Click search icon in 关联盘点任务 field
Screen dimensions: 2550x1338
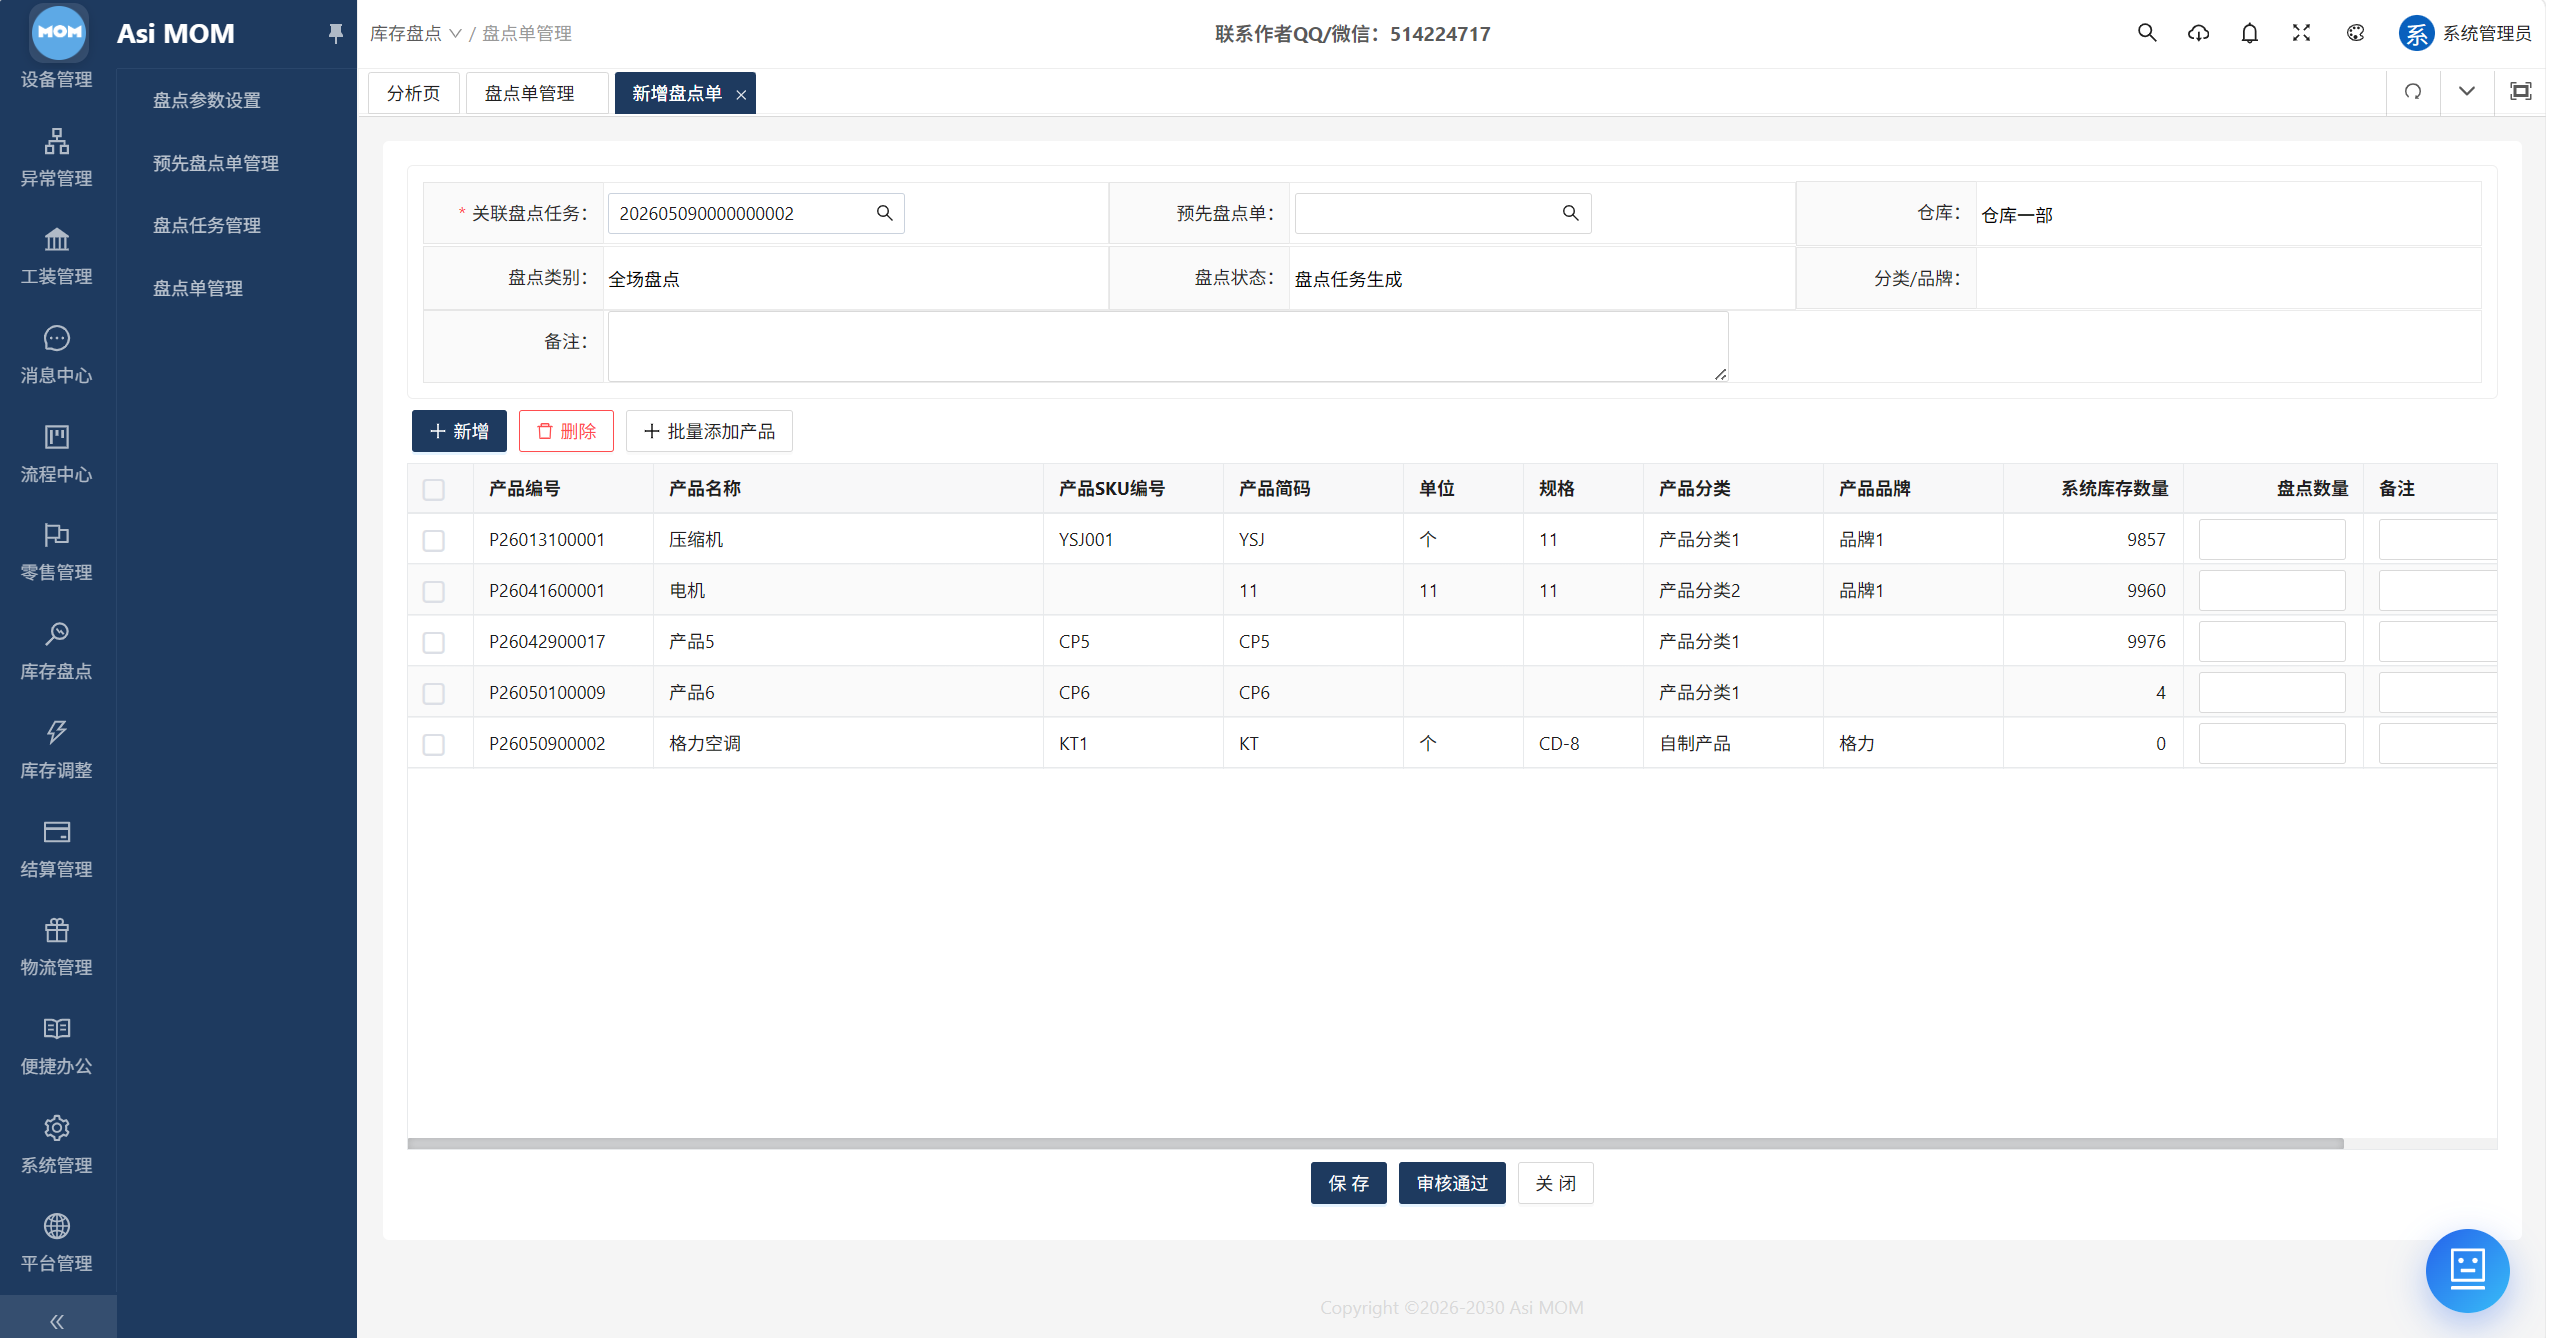[x=884, y=213]
